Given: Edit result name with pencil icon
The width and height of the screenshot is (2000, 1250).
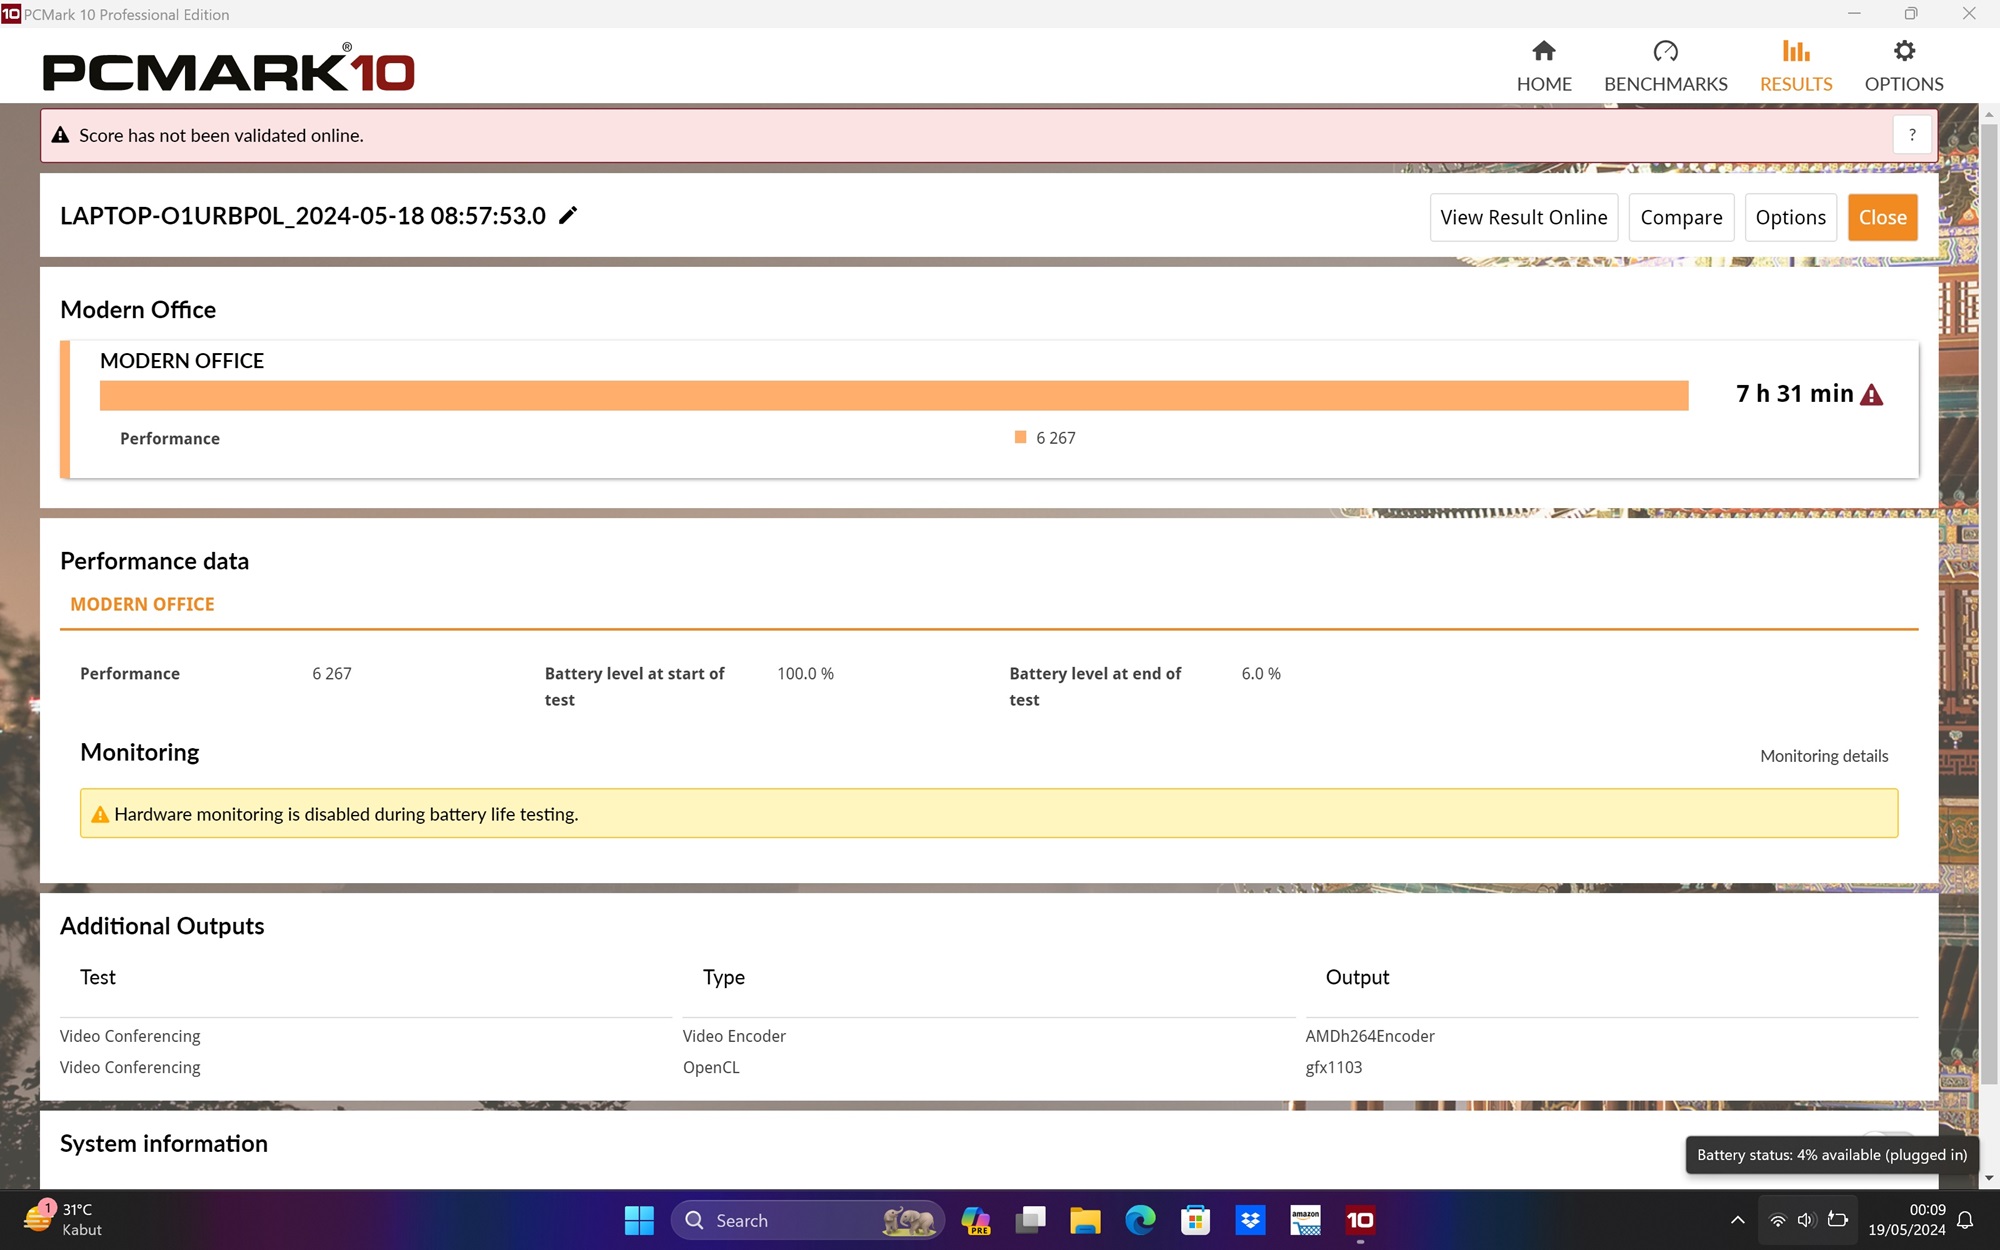Looking at the screenshot, I should tap(568, 215).
